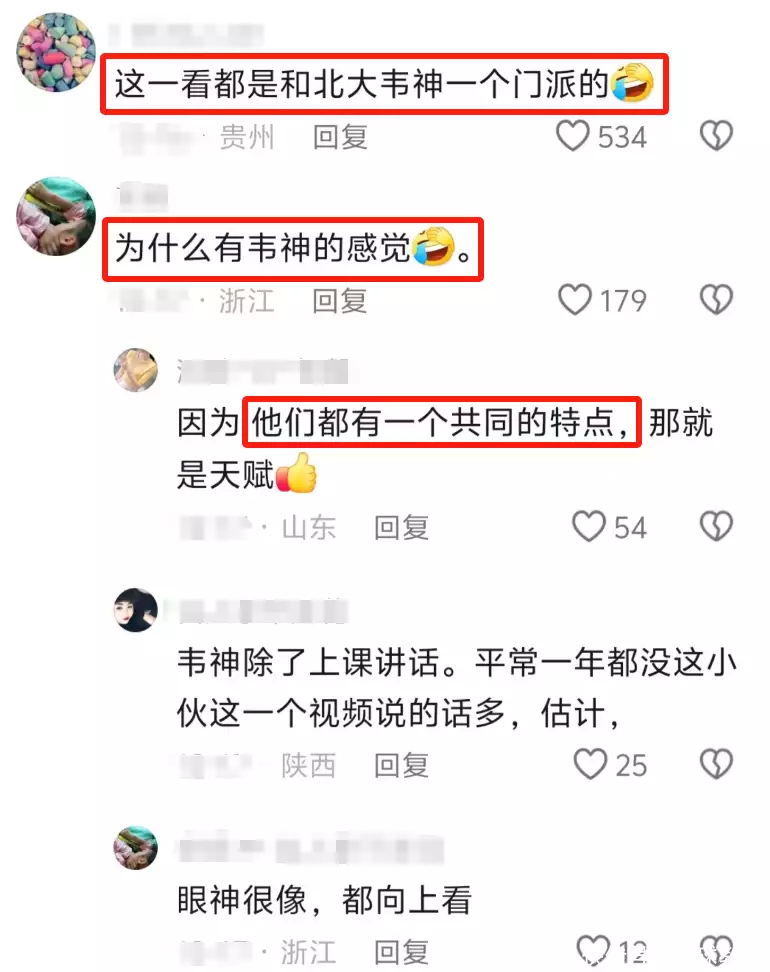View the Shandong replier's avatar profile

coord(136,370)
